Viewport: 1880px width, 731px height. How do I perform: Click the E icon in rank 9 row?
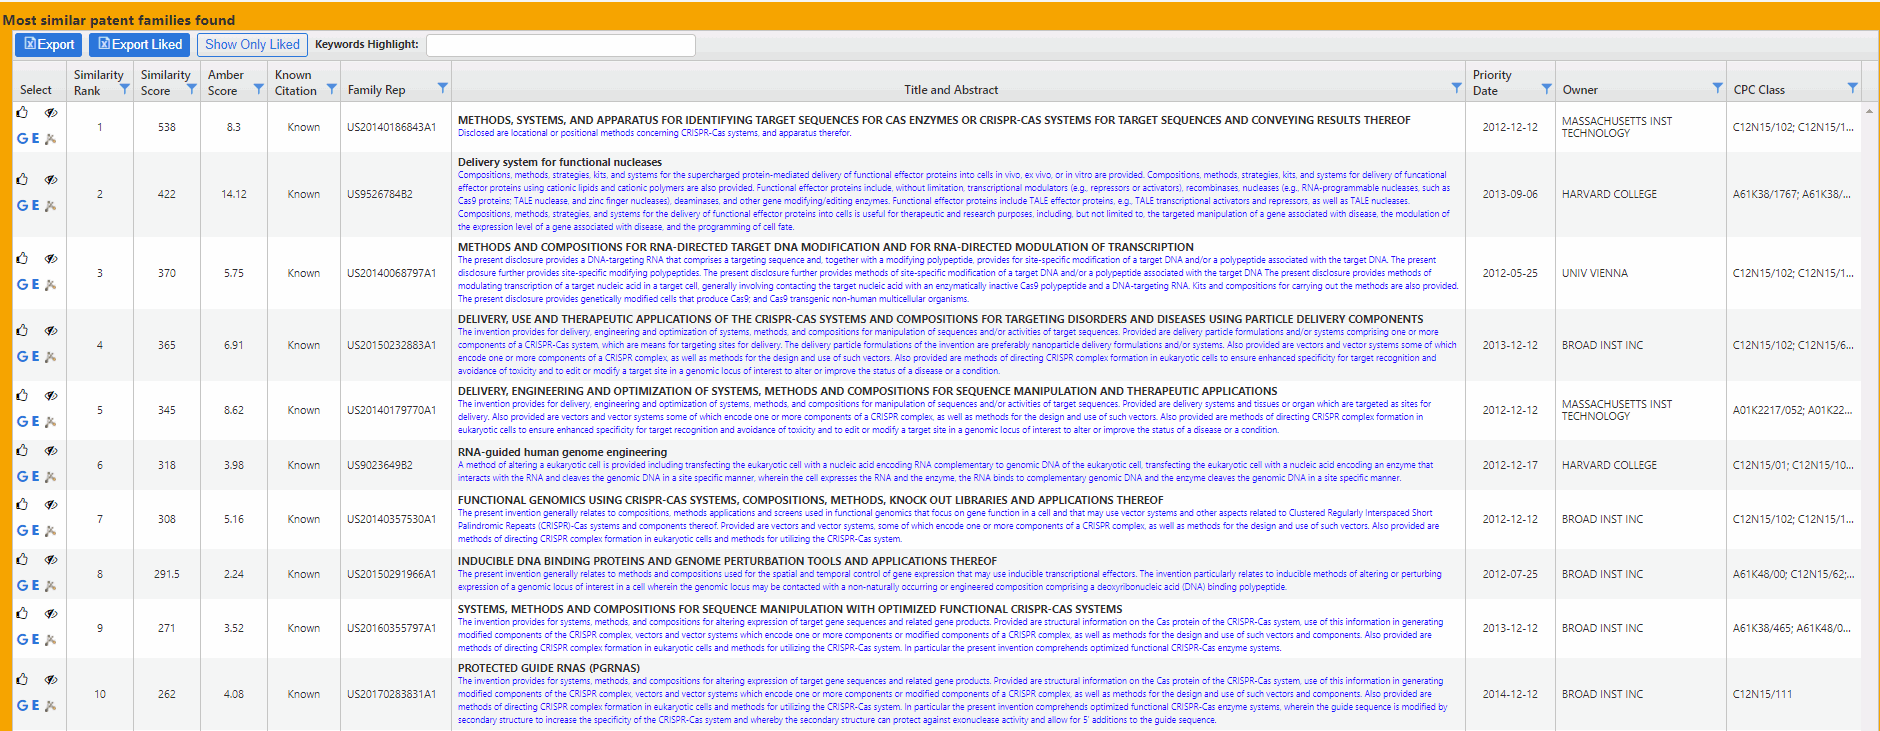35,640
